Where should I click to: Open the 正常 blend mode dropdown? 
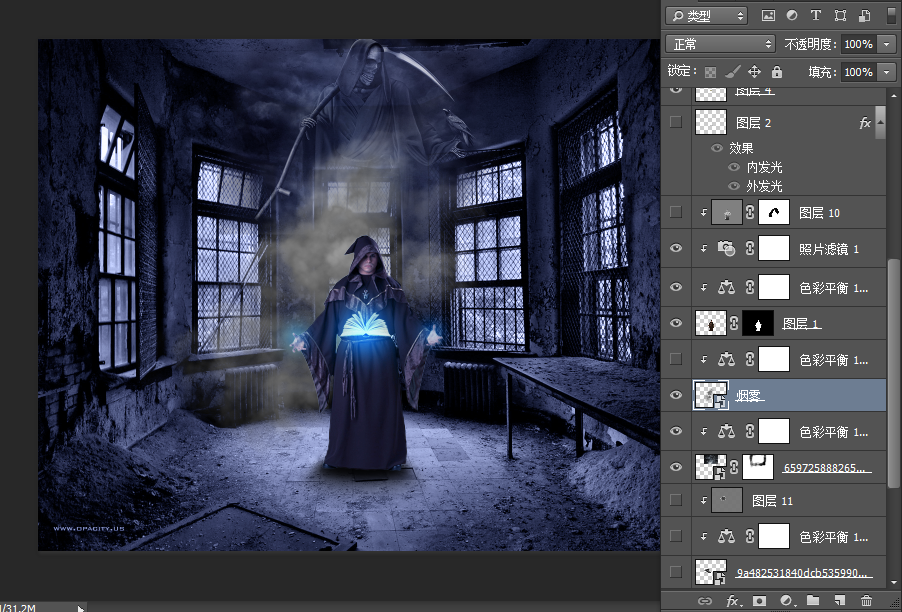pos(720,44)
